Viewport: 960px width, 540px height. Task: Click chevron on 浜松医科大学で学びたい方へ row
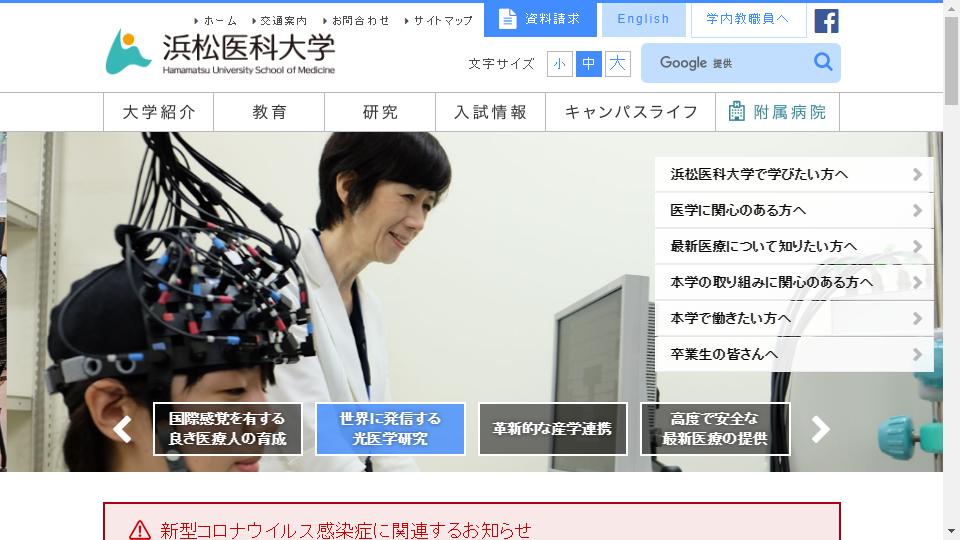point(917,174)
